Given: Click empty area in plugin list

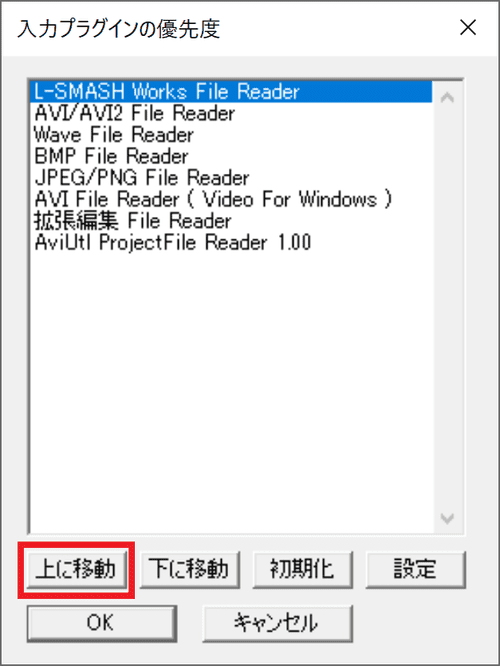Looking at the screenshot, I should pos(232,391).
